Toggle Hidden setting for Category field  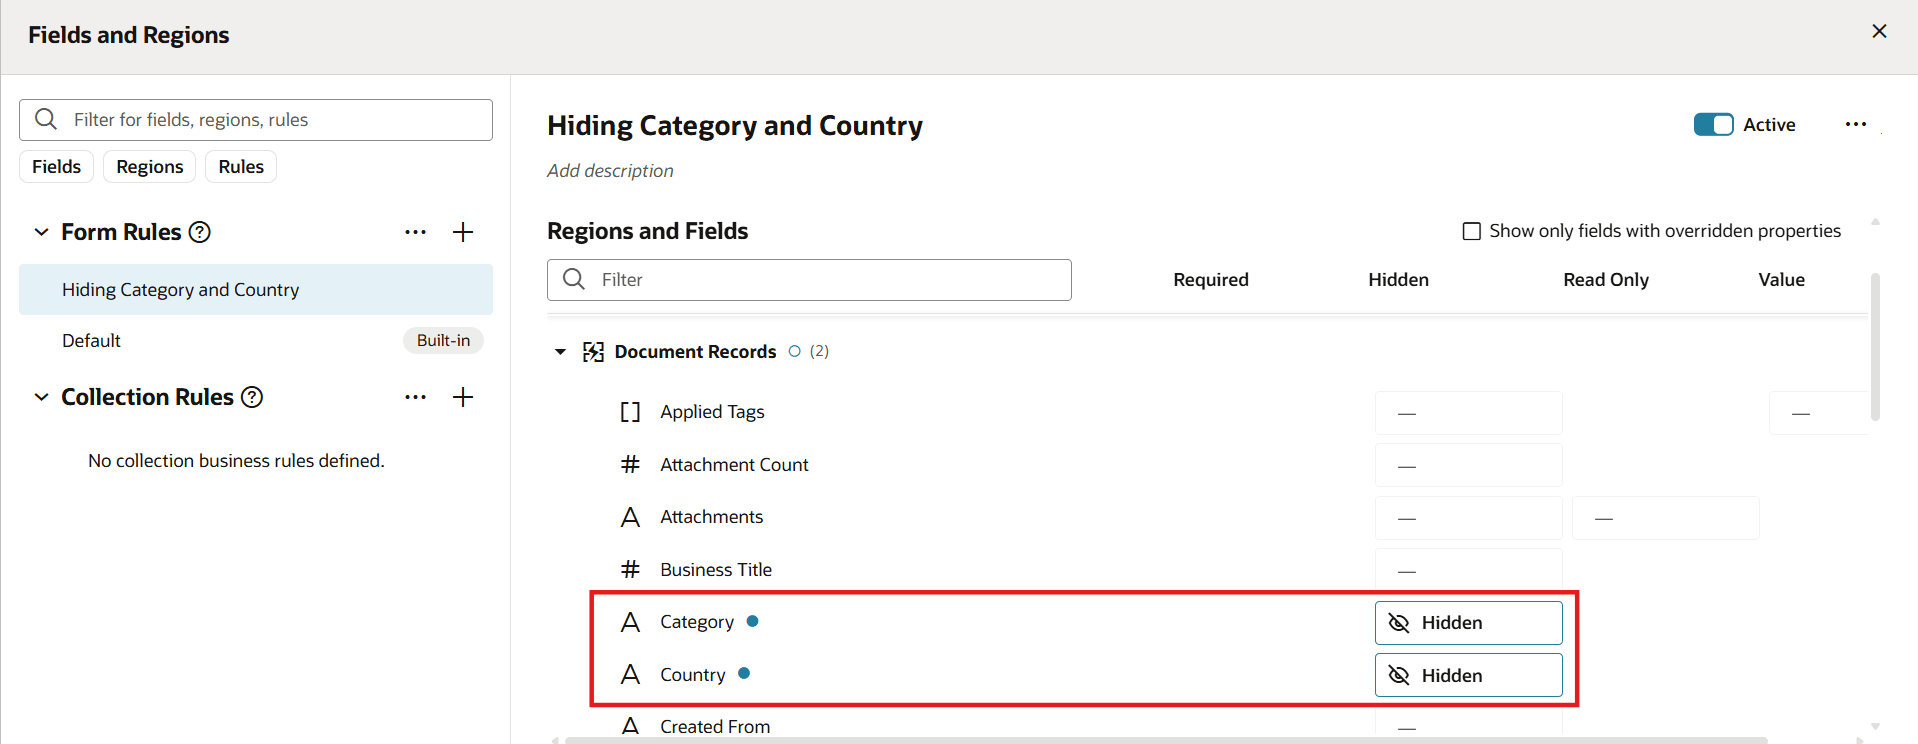click(x=1468, y=623)
